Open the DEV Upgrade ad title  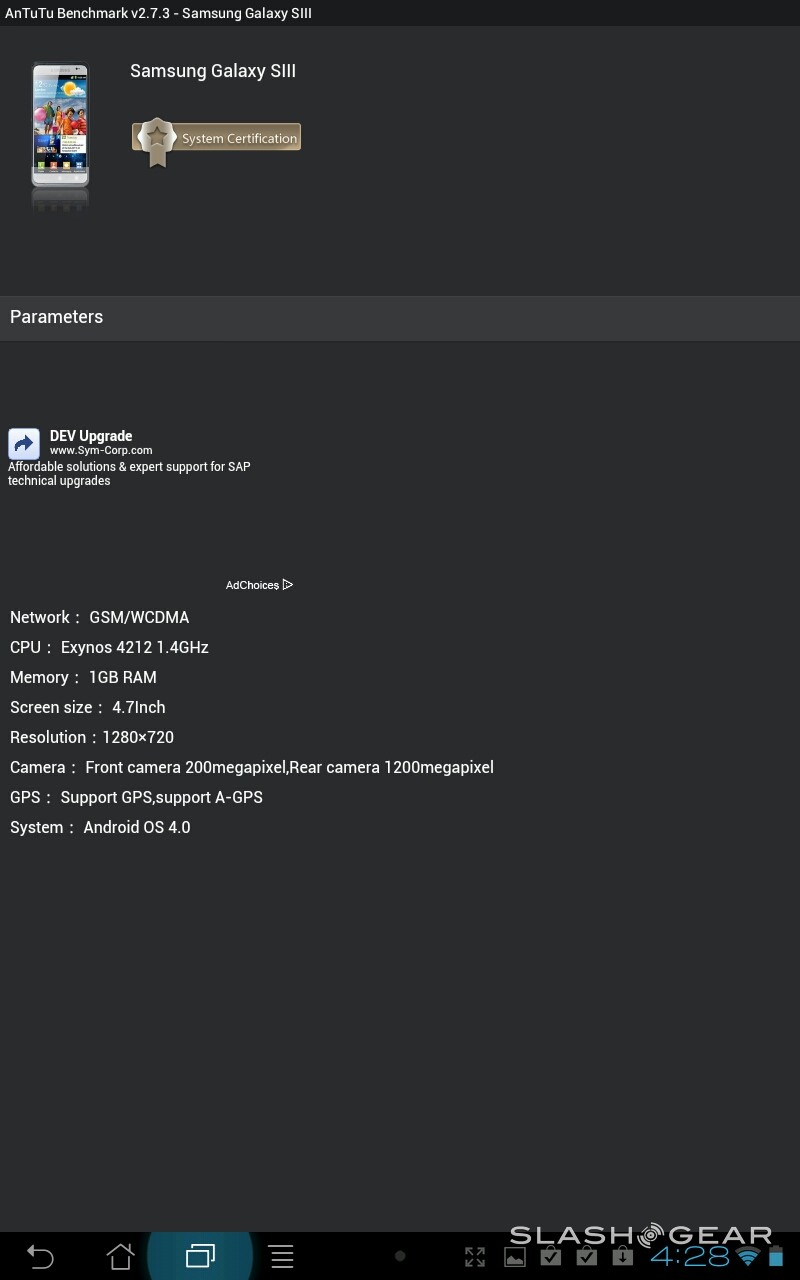[x=91, y=436]
